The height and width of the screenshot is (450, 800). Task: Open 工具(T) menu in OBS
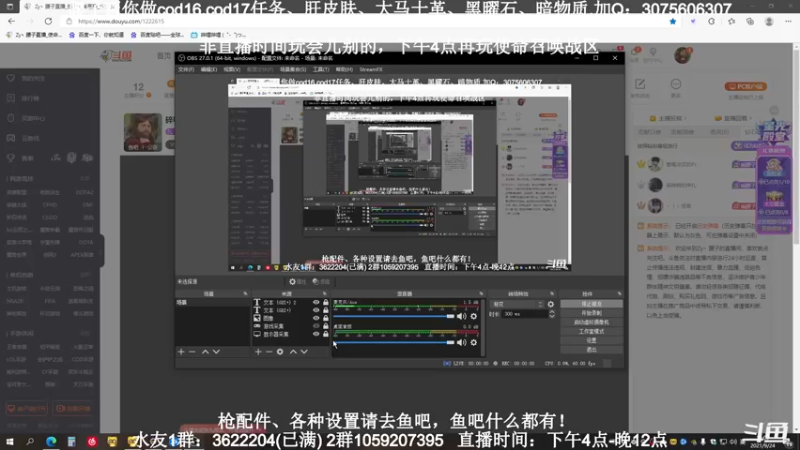pos(321,69)
